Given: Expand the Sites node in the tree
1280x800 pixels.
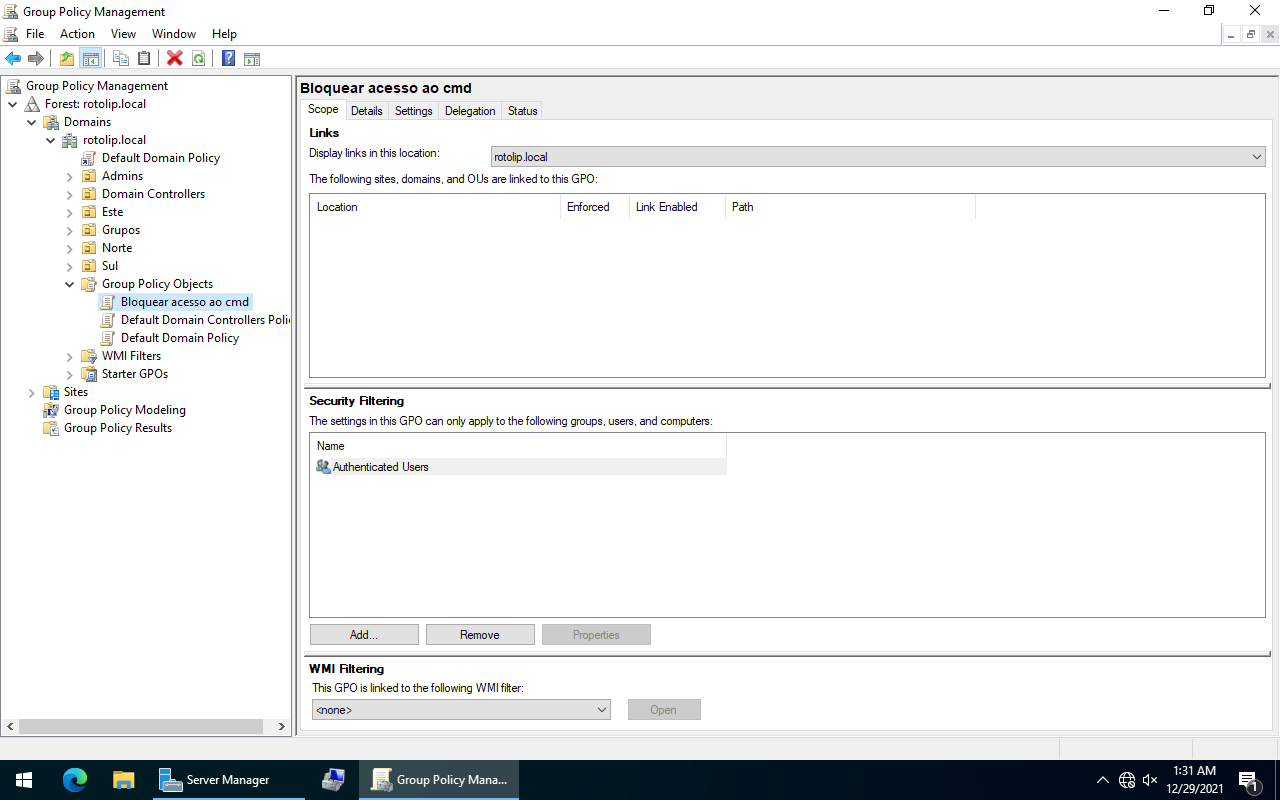Looking at the screenshot, I should pos(32,392).
